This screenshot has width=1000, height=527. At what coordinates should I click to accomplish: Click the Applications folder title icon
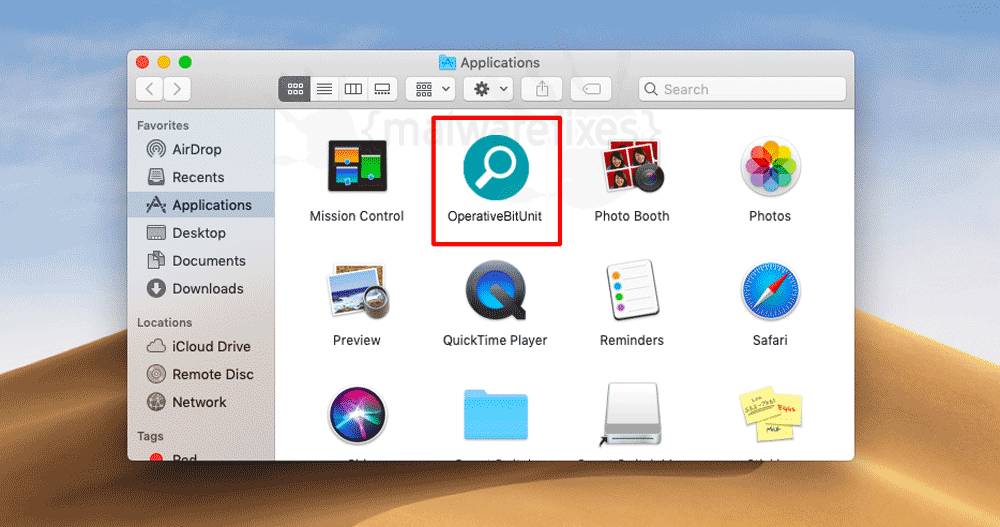tap(447, 63)
